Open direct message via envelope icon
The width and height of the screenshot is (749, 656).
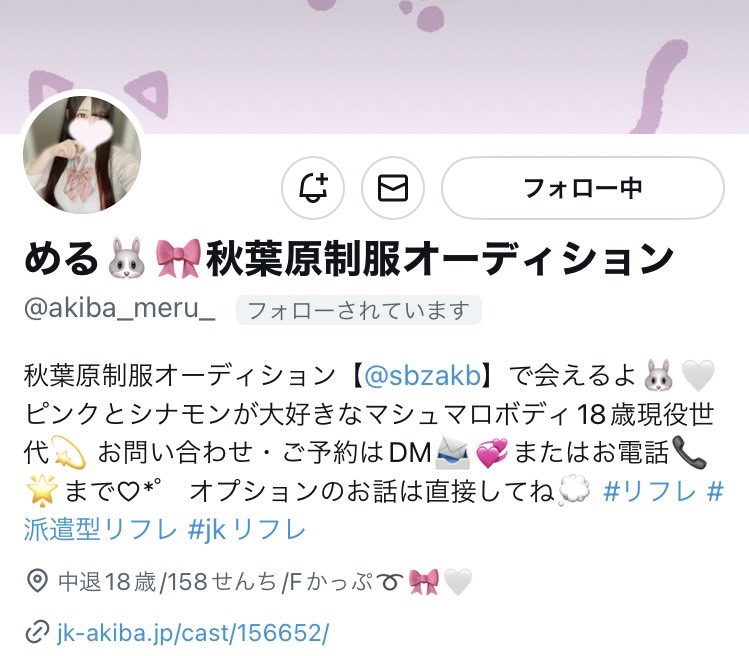pyautogui.click(x=393, y=188)
